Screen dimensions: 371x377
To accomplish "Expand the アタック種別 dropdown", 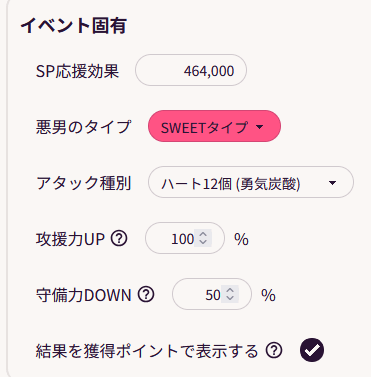I will [251, 182].
